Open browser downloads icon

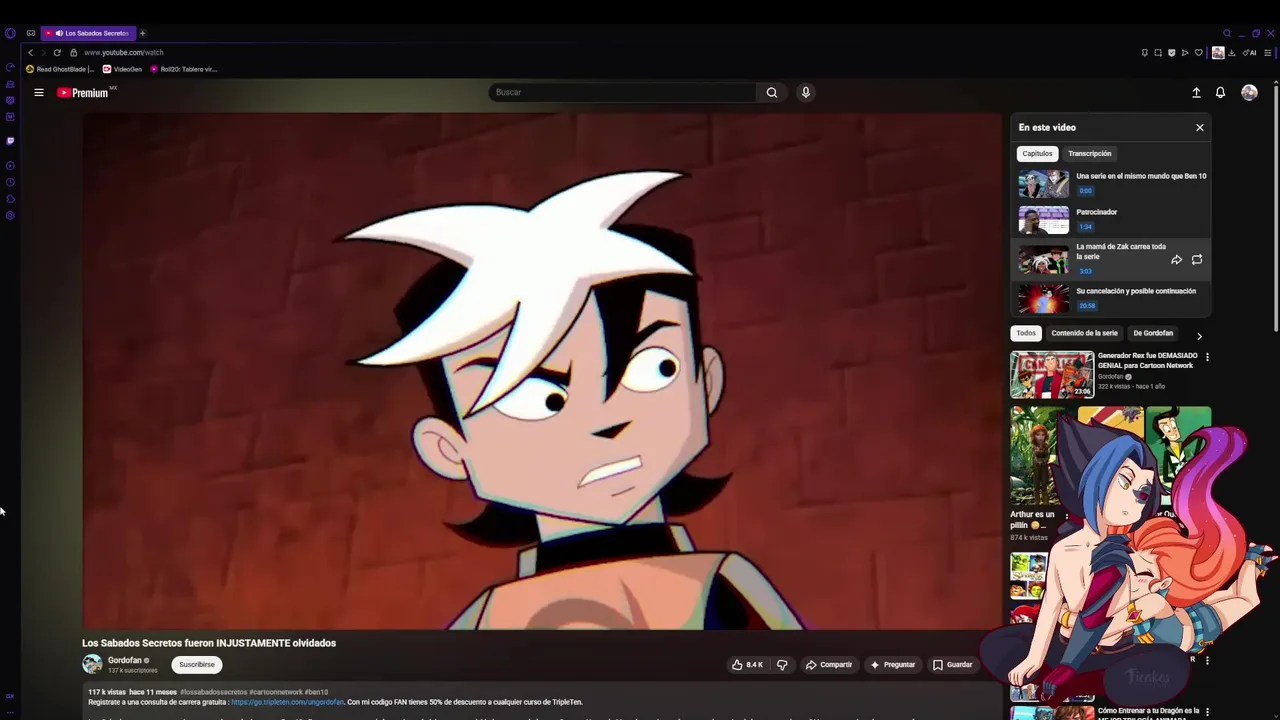point(1231,53)
